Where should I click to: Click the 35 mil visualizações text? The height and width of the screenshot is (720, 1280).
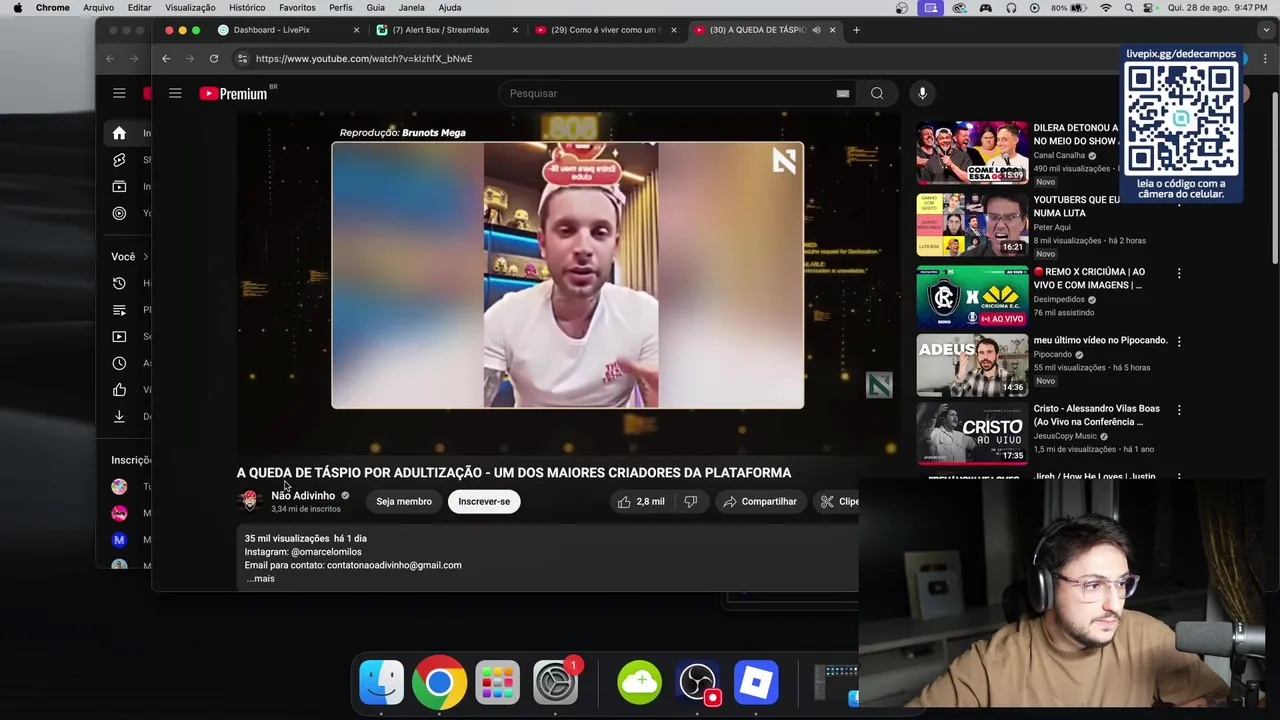(x=287, y=538)
